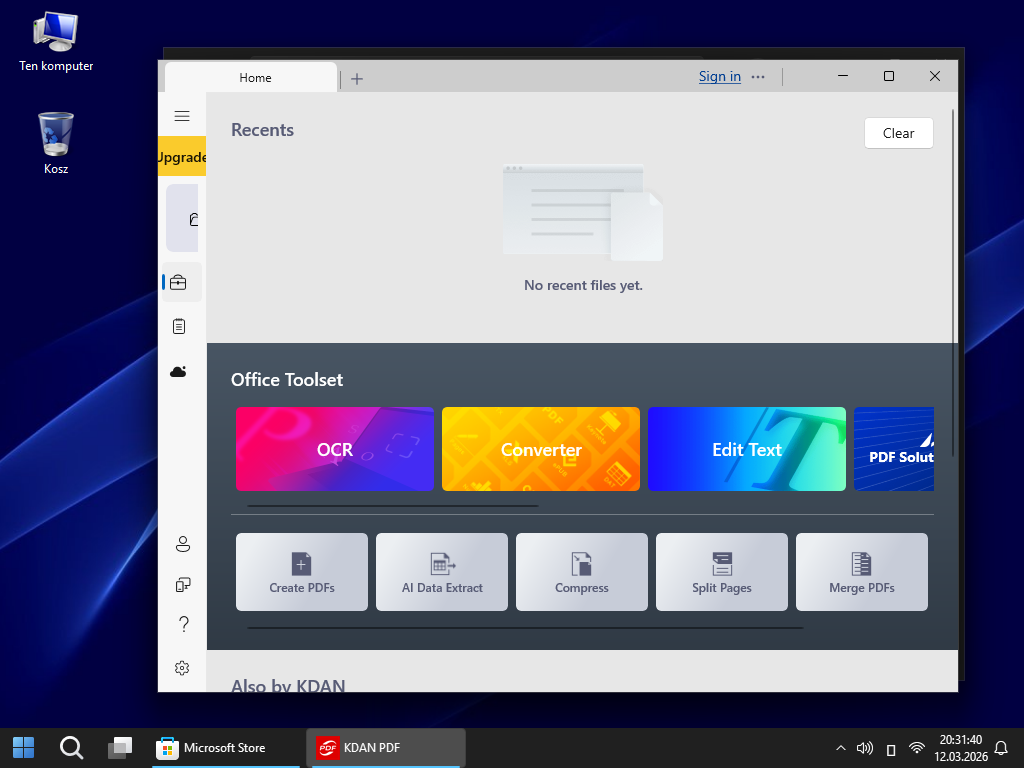Open the toolbox sidebar icon
This screenshot has height=768, width=1024.
[x=179, y=283]
